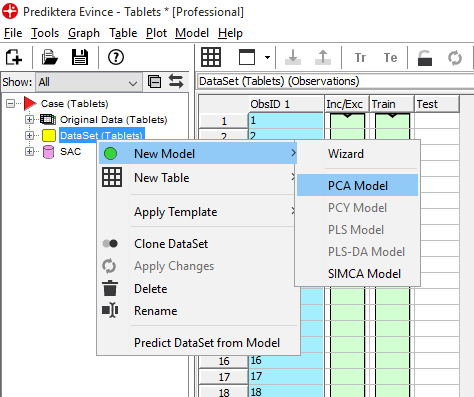This screenshot has width=474, height=397.
Task: Toggle the Test cell in row 1
Action: click(x=437, y=121)
